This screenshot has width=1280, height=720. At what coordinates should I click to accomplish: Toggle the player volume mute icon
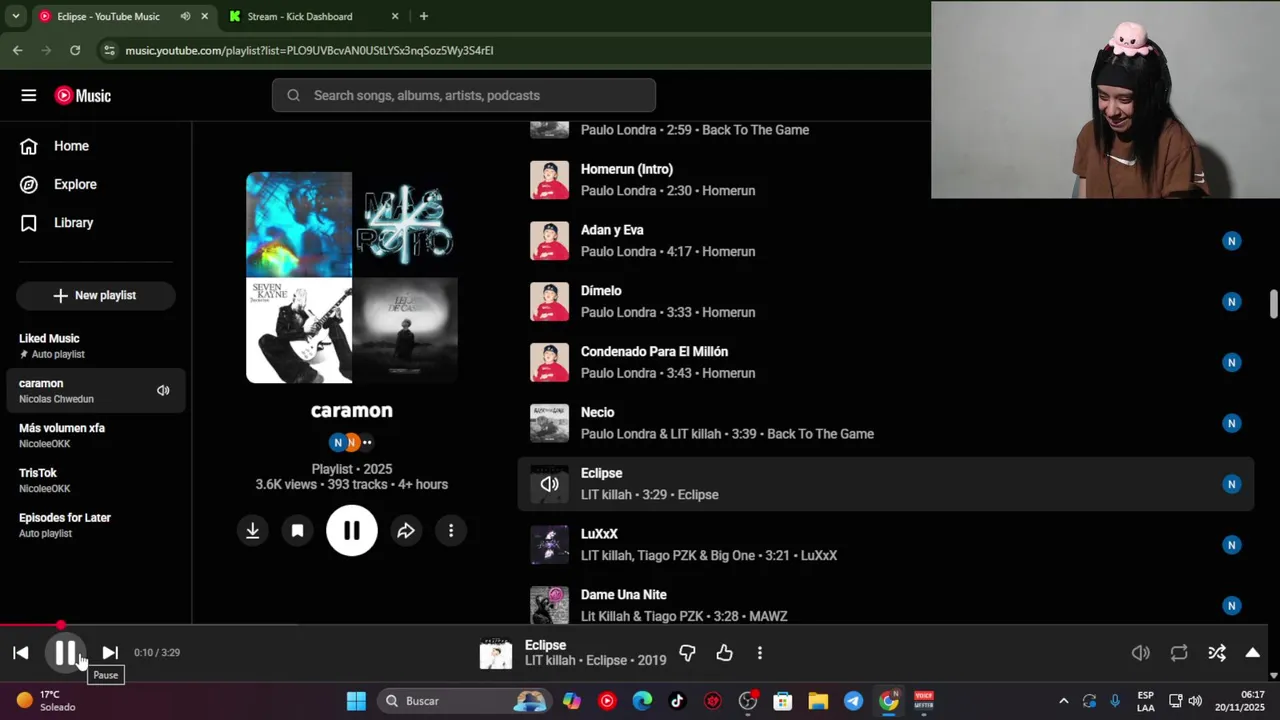point(1140,653)
